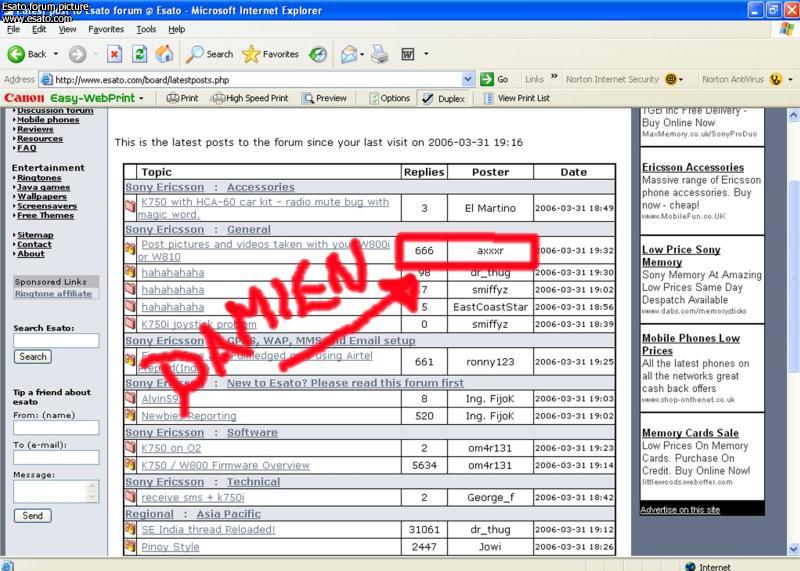Click the Norton AntiVirus icon
This screenshot has width=800, height=571.
pyautogui.click(x=776, y=79)
